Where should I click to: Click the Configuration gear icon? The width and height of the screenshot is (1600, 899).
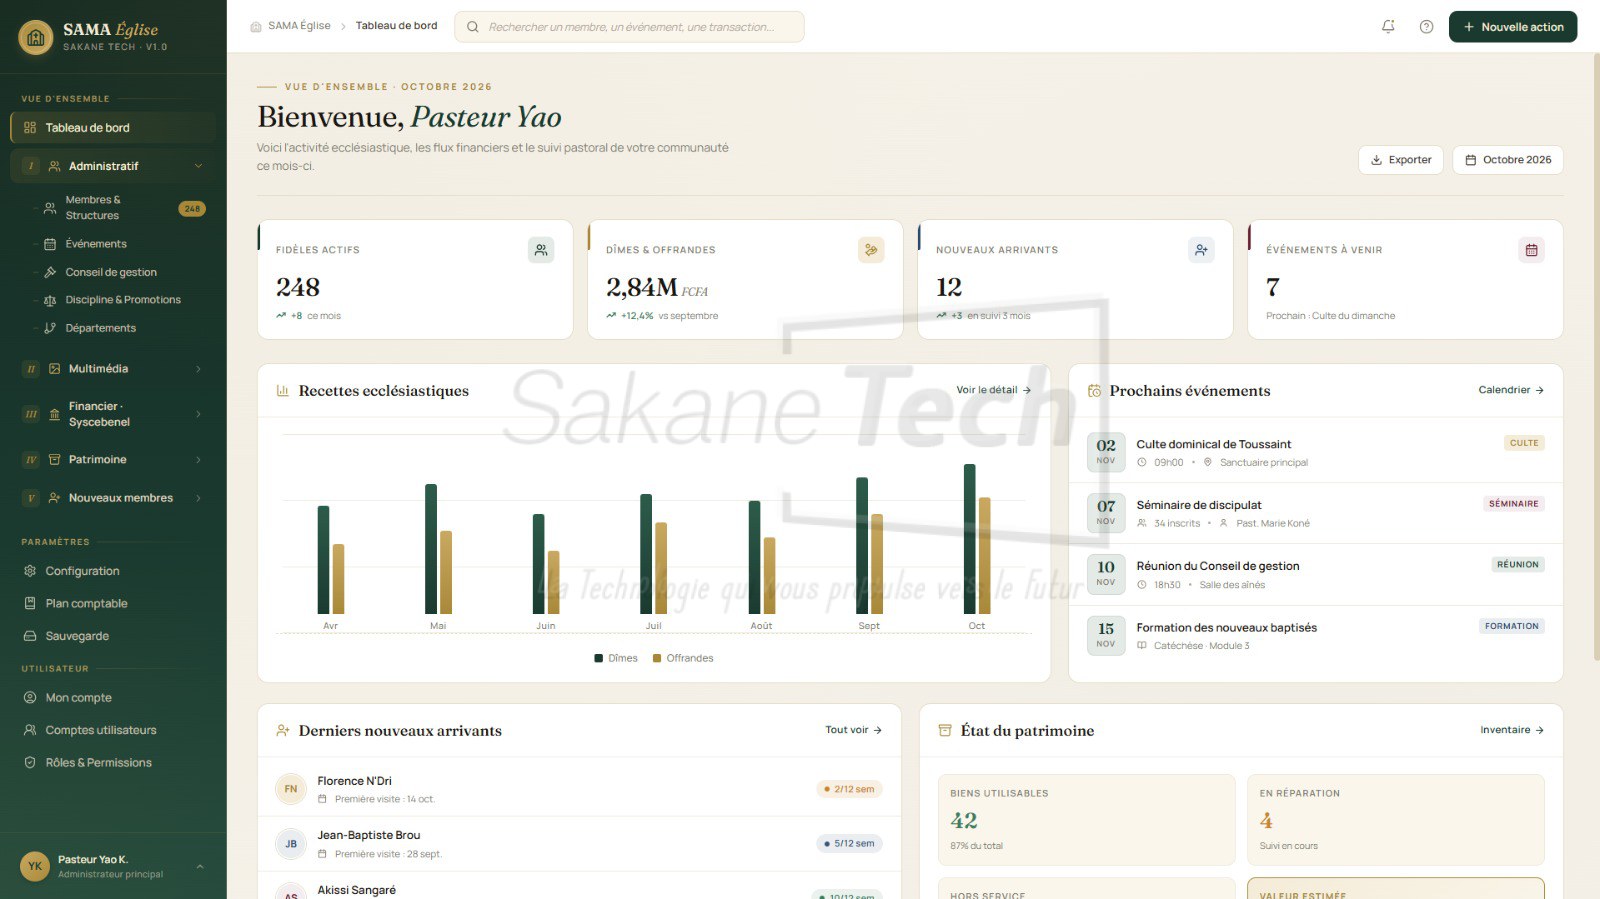pos(30,571)
